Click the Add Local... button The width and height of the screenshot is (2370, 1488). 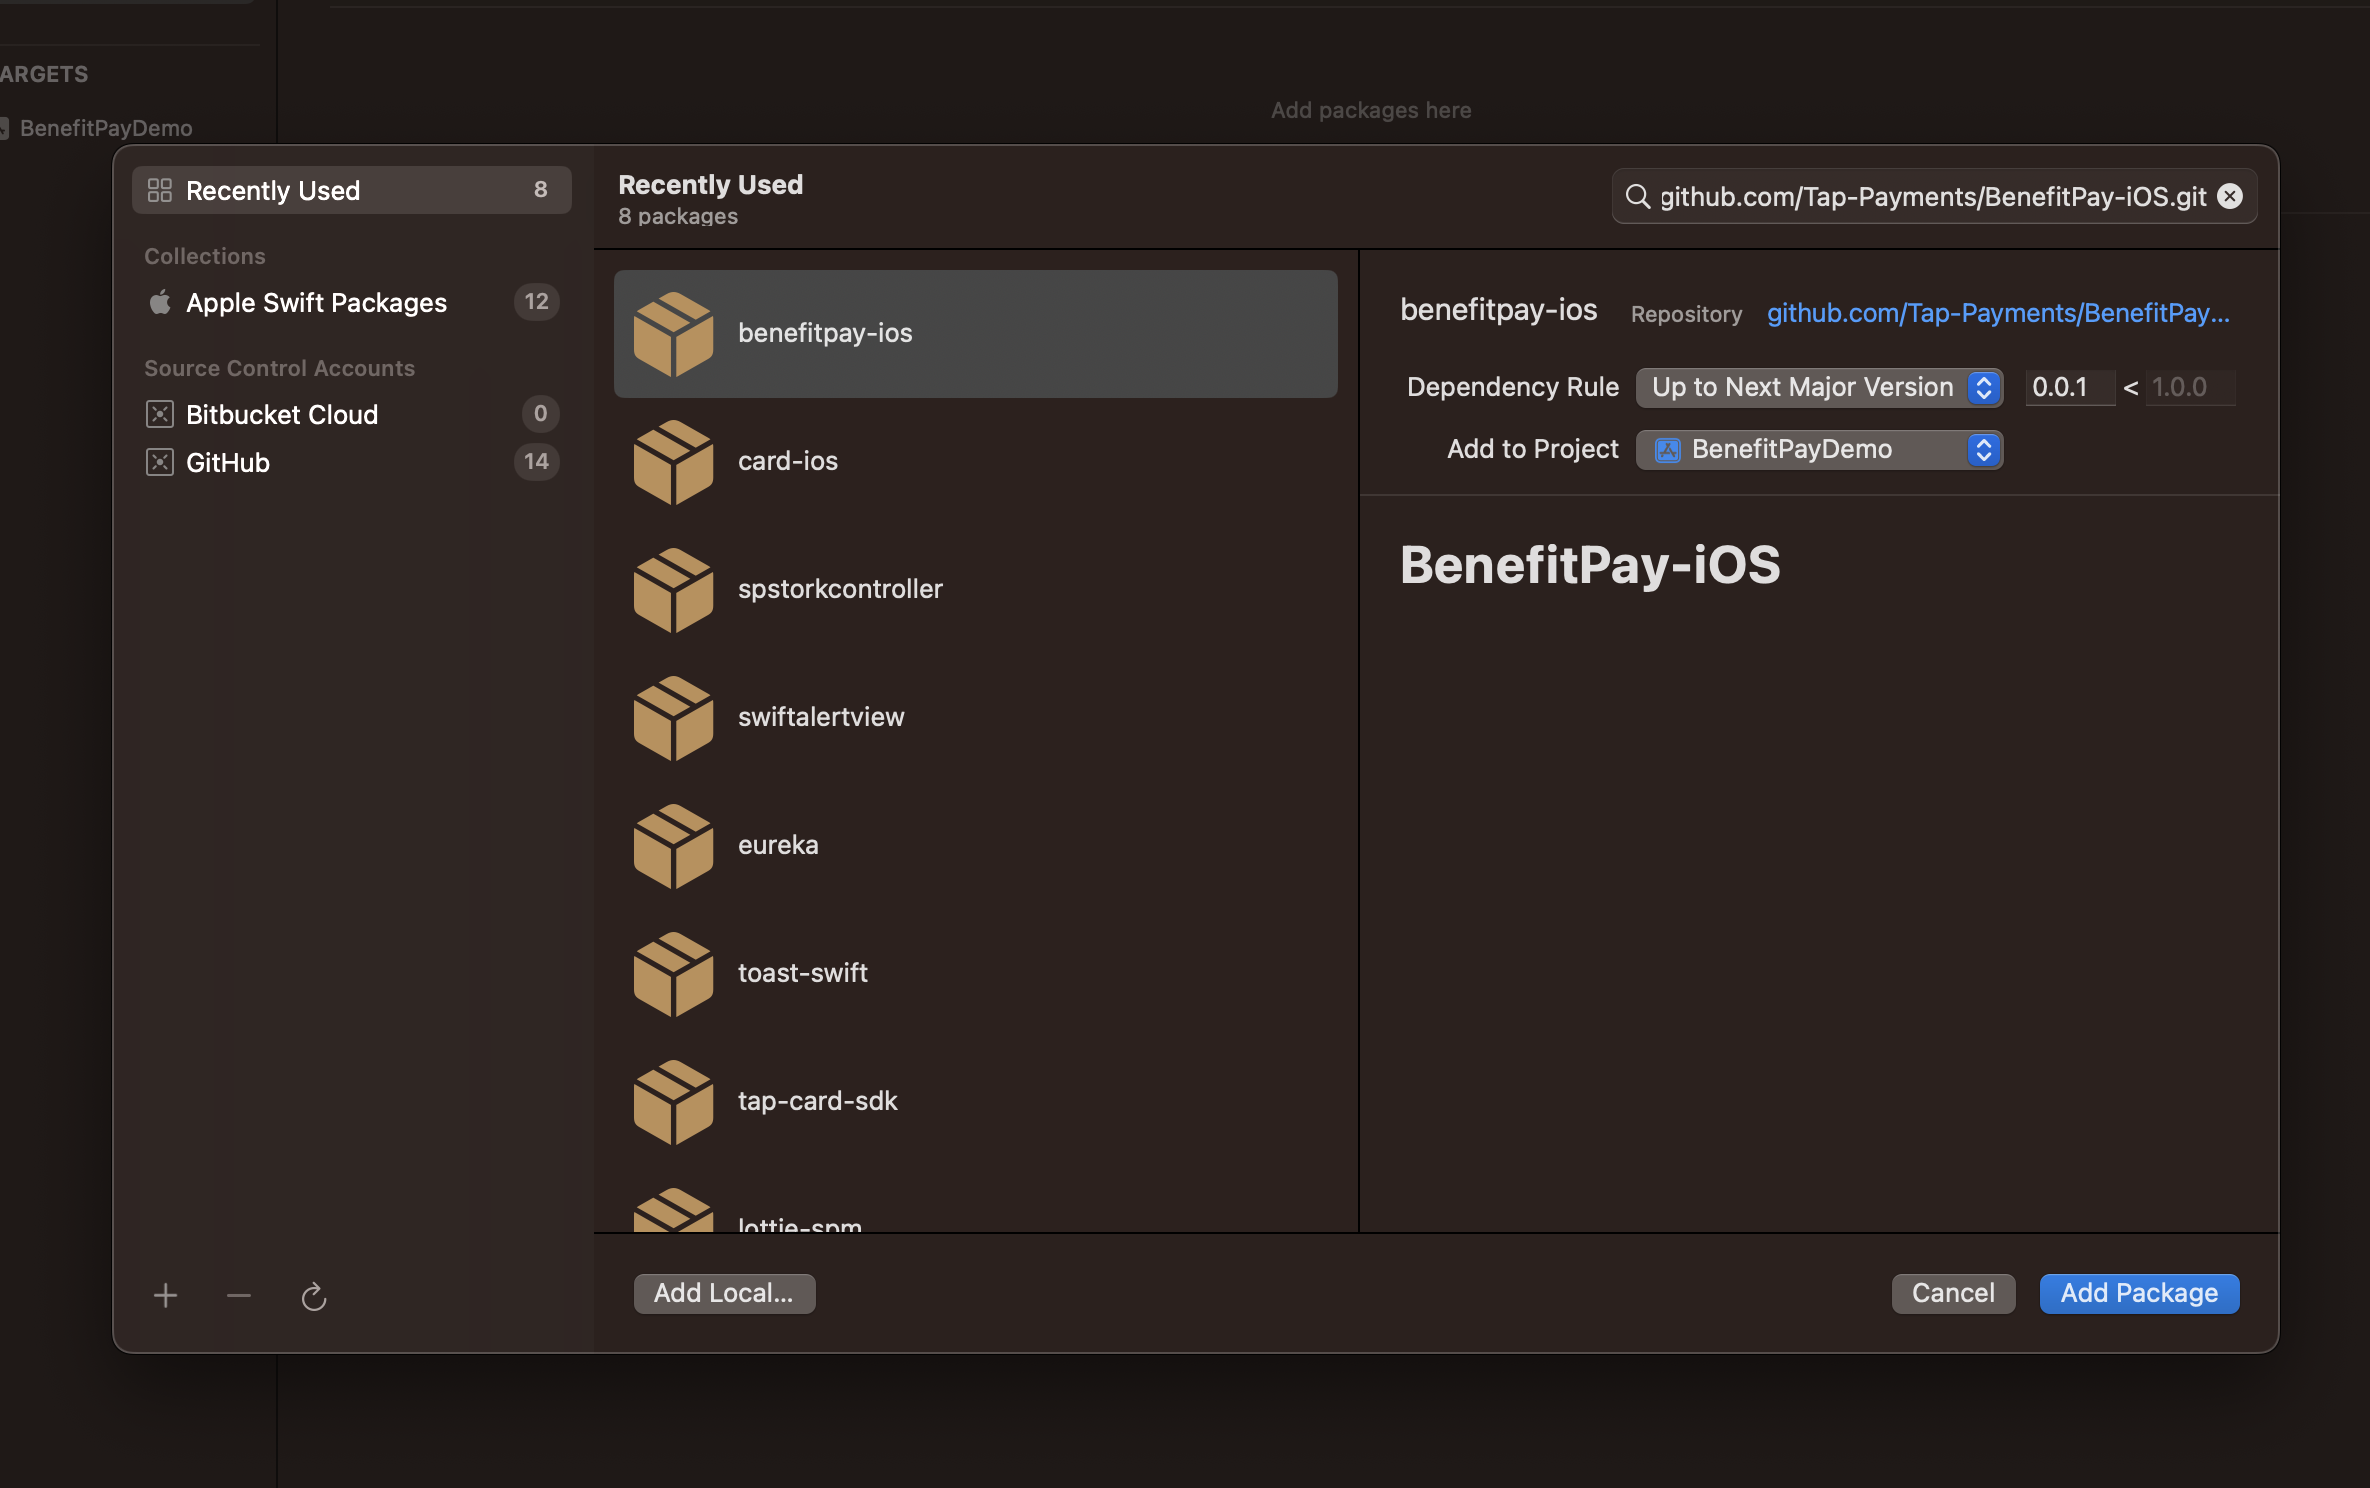pyautogui.click(x=724, y=1293)
